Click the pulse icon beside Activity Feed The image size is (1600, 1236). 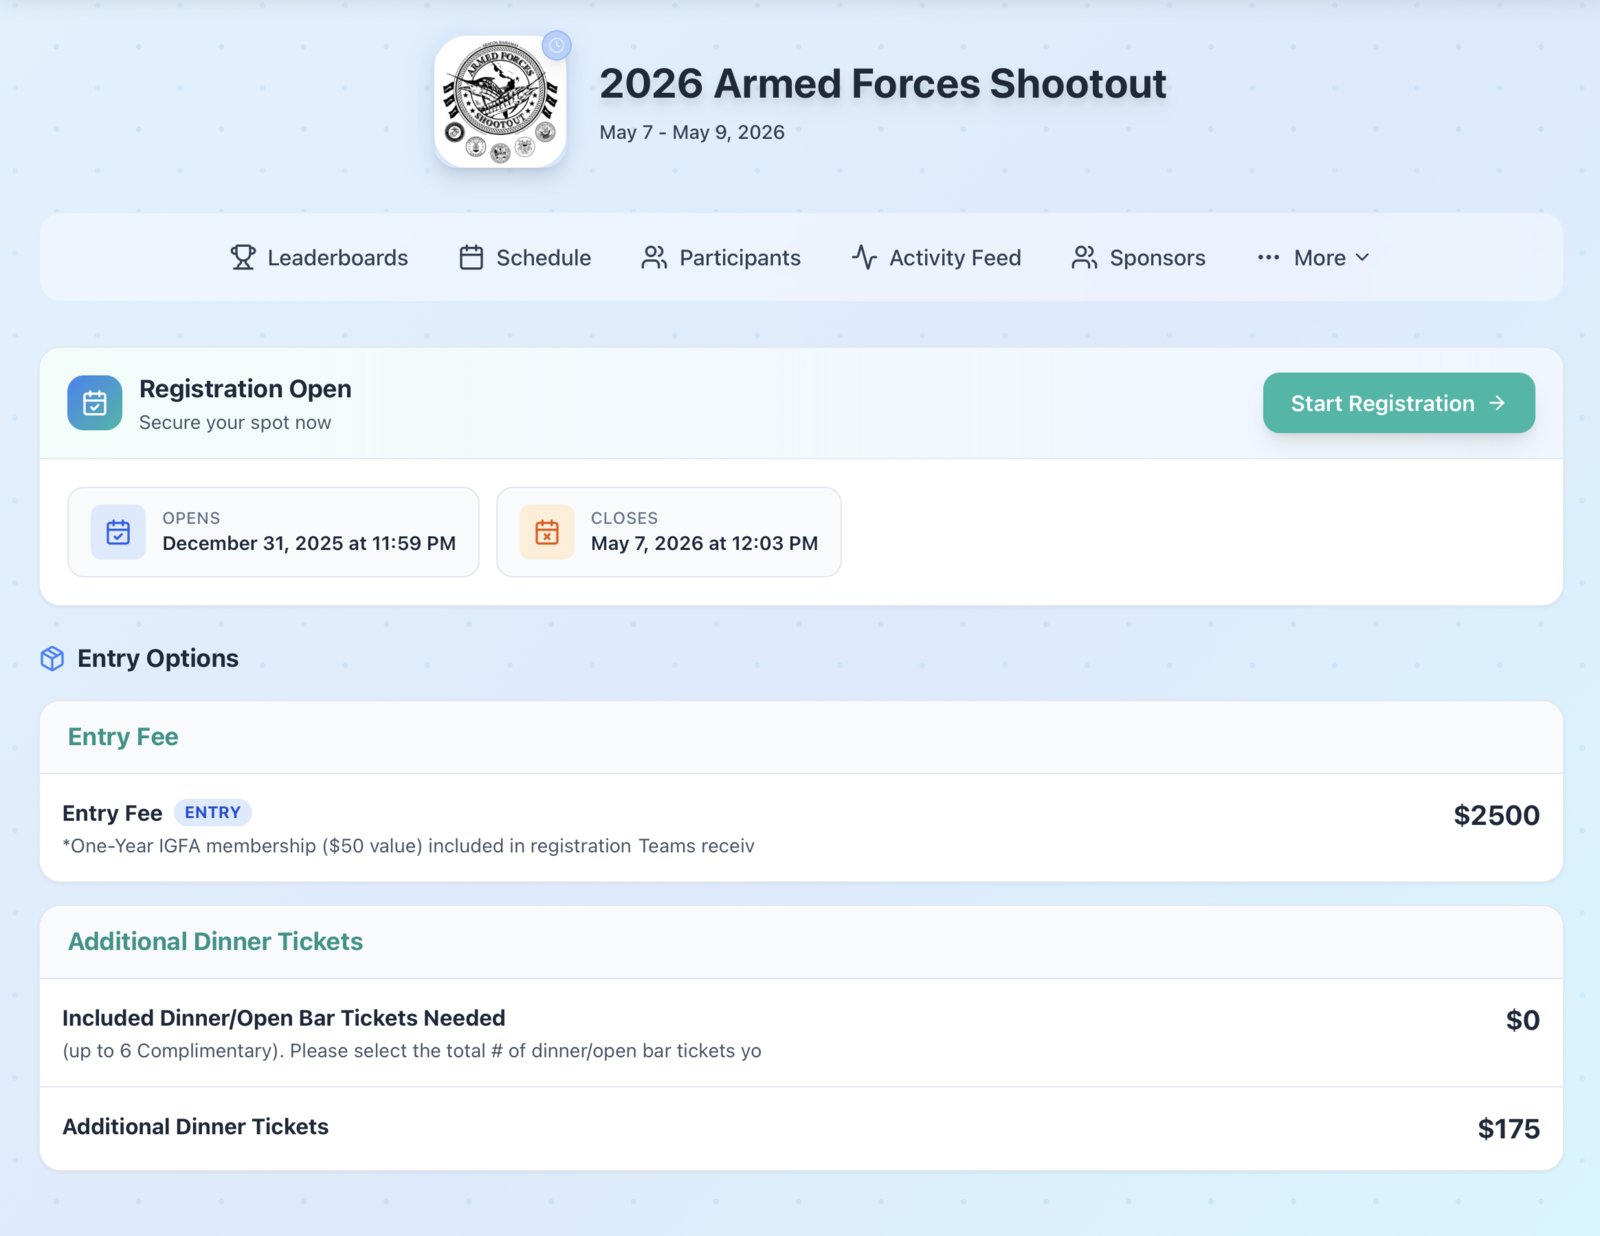click(864, 258)
